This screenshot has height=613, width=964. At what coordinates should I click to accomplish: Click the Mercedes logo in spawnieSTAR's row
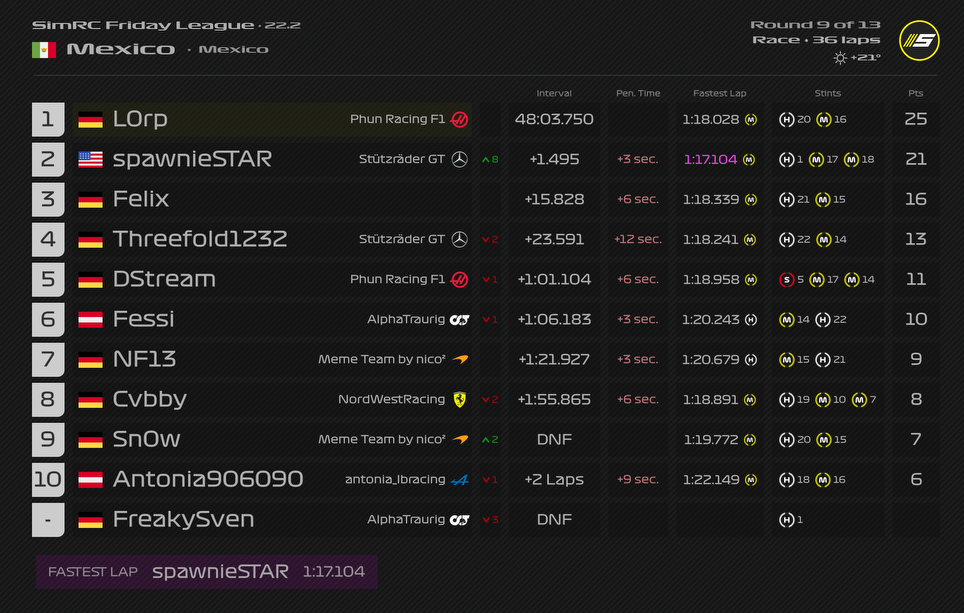coord(459,159)
